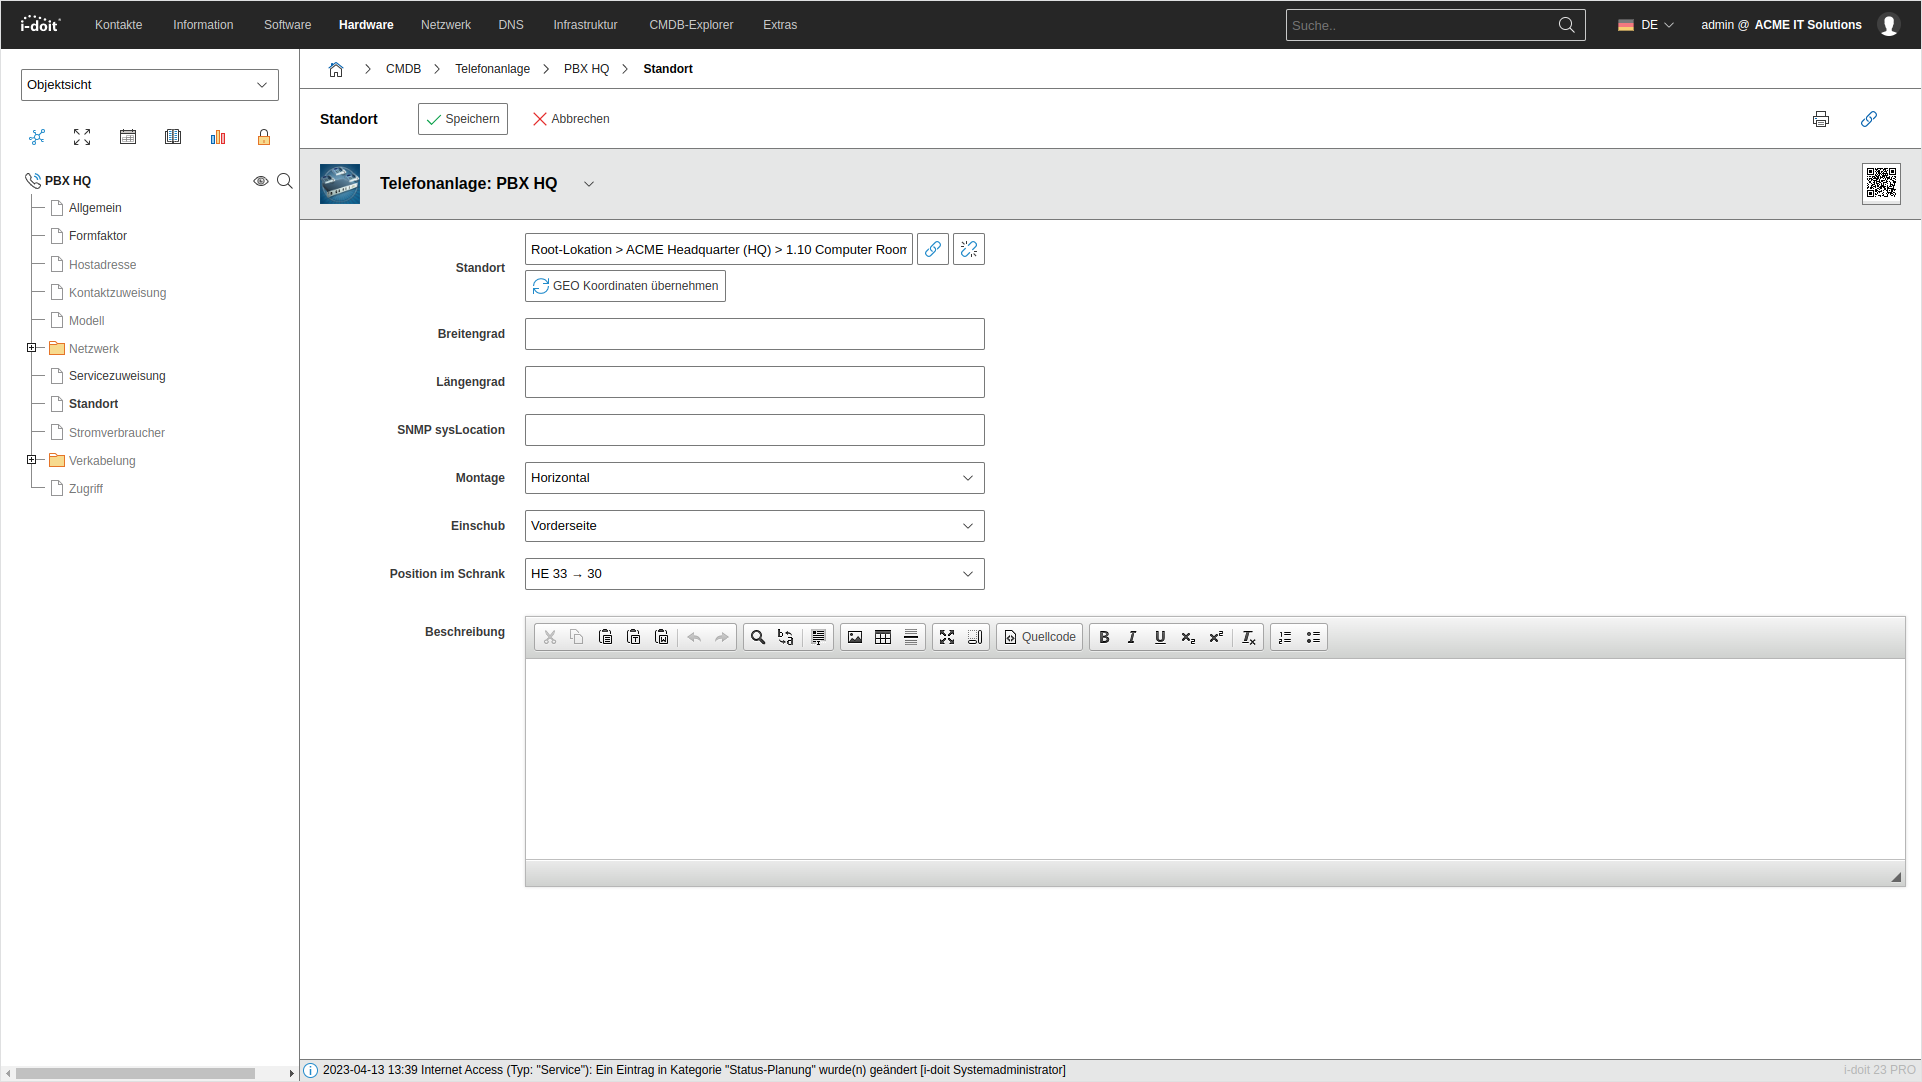Viewport: 1922px width, 1082px height.
Task: Toggle the eye visibility icon beside PBX HQ
Action: coord(260,181)
